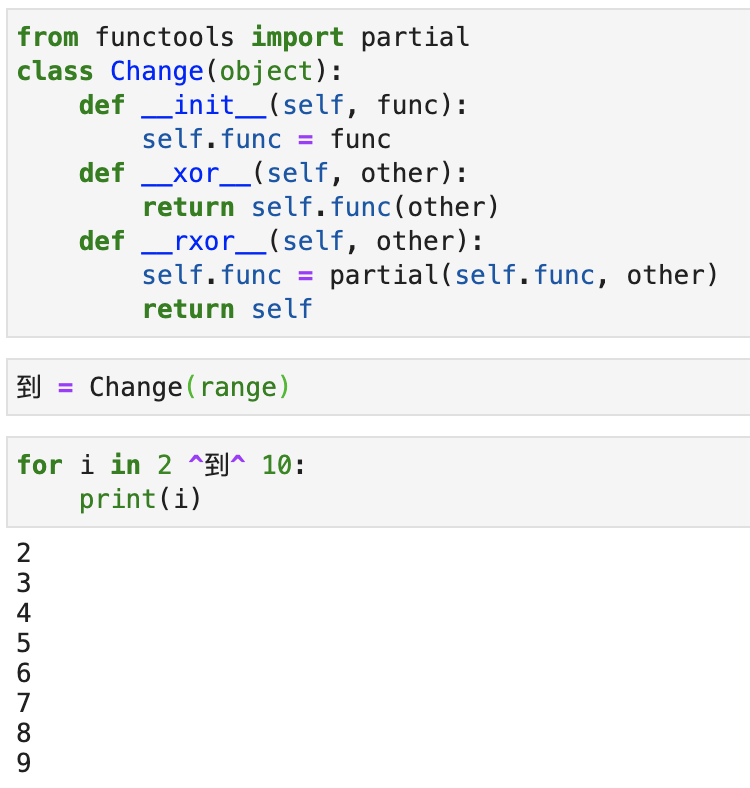Click the 'return self' statement
This screenshot has width=750, height=788.
tap(227, 309)
